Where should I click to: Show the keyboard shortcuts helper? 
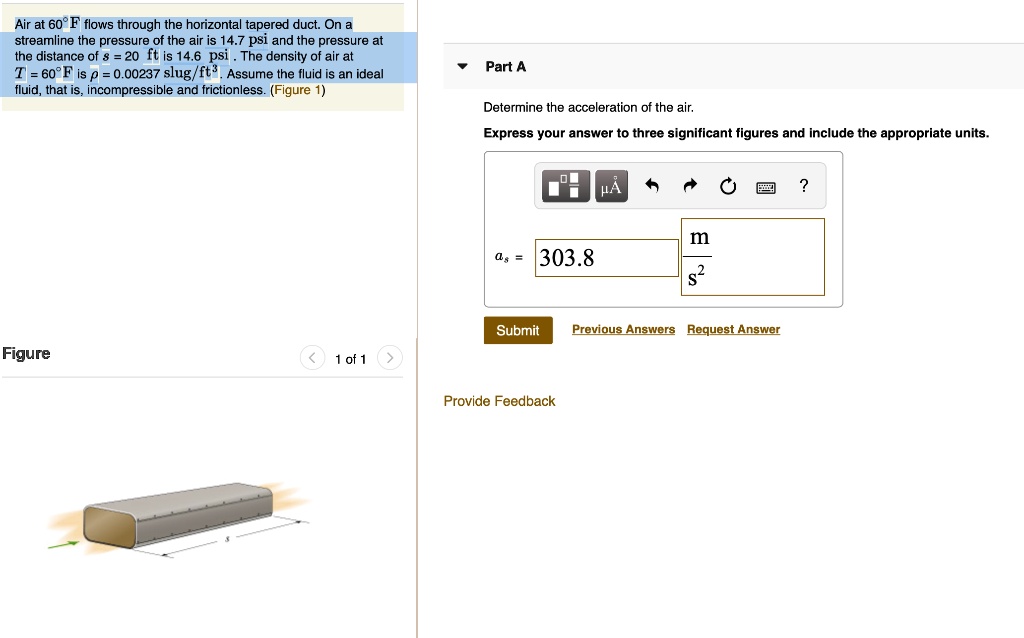(x=765, y=186)
